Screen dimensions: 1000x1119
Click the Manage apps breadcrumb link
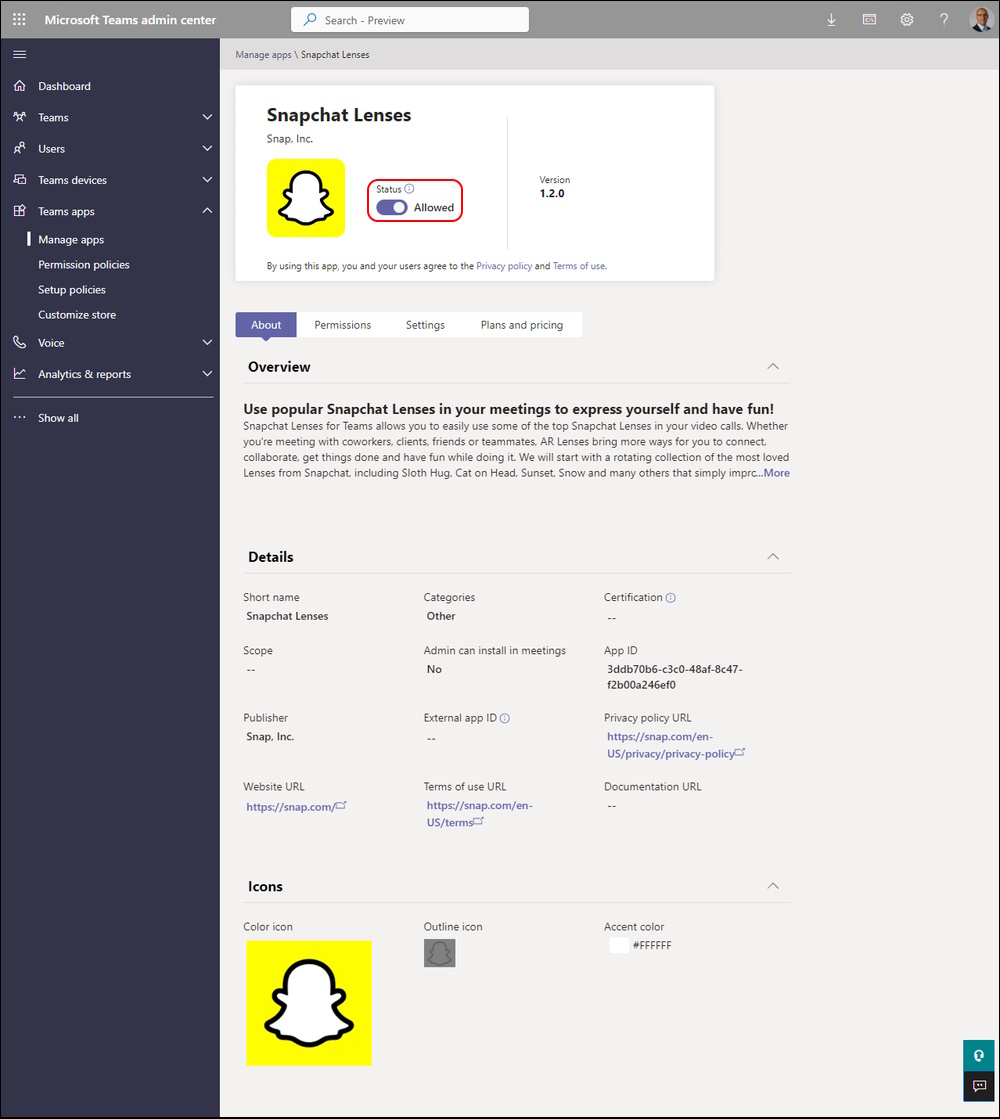tap(263, 55)
